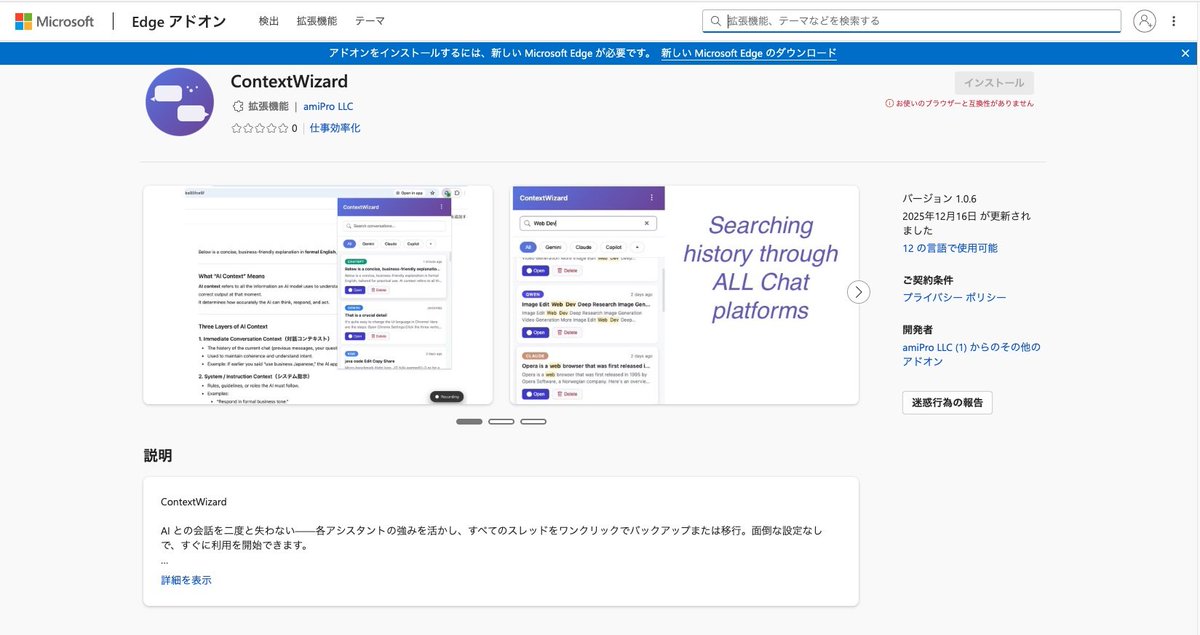Open the プライバシー ポリシー link
The height and width of the screenshot is (635, 1200).
tap(954, 297)
